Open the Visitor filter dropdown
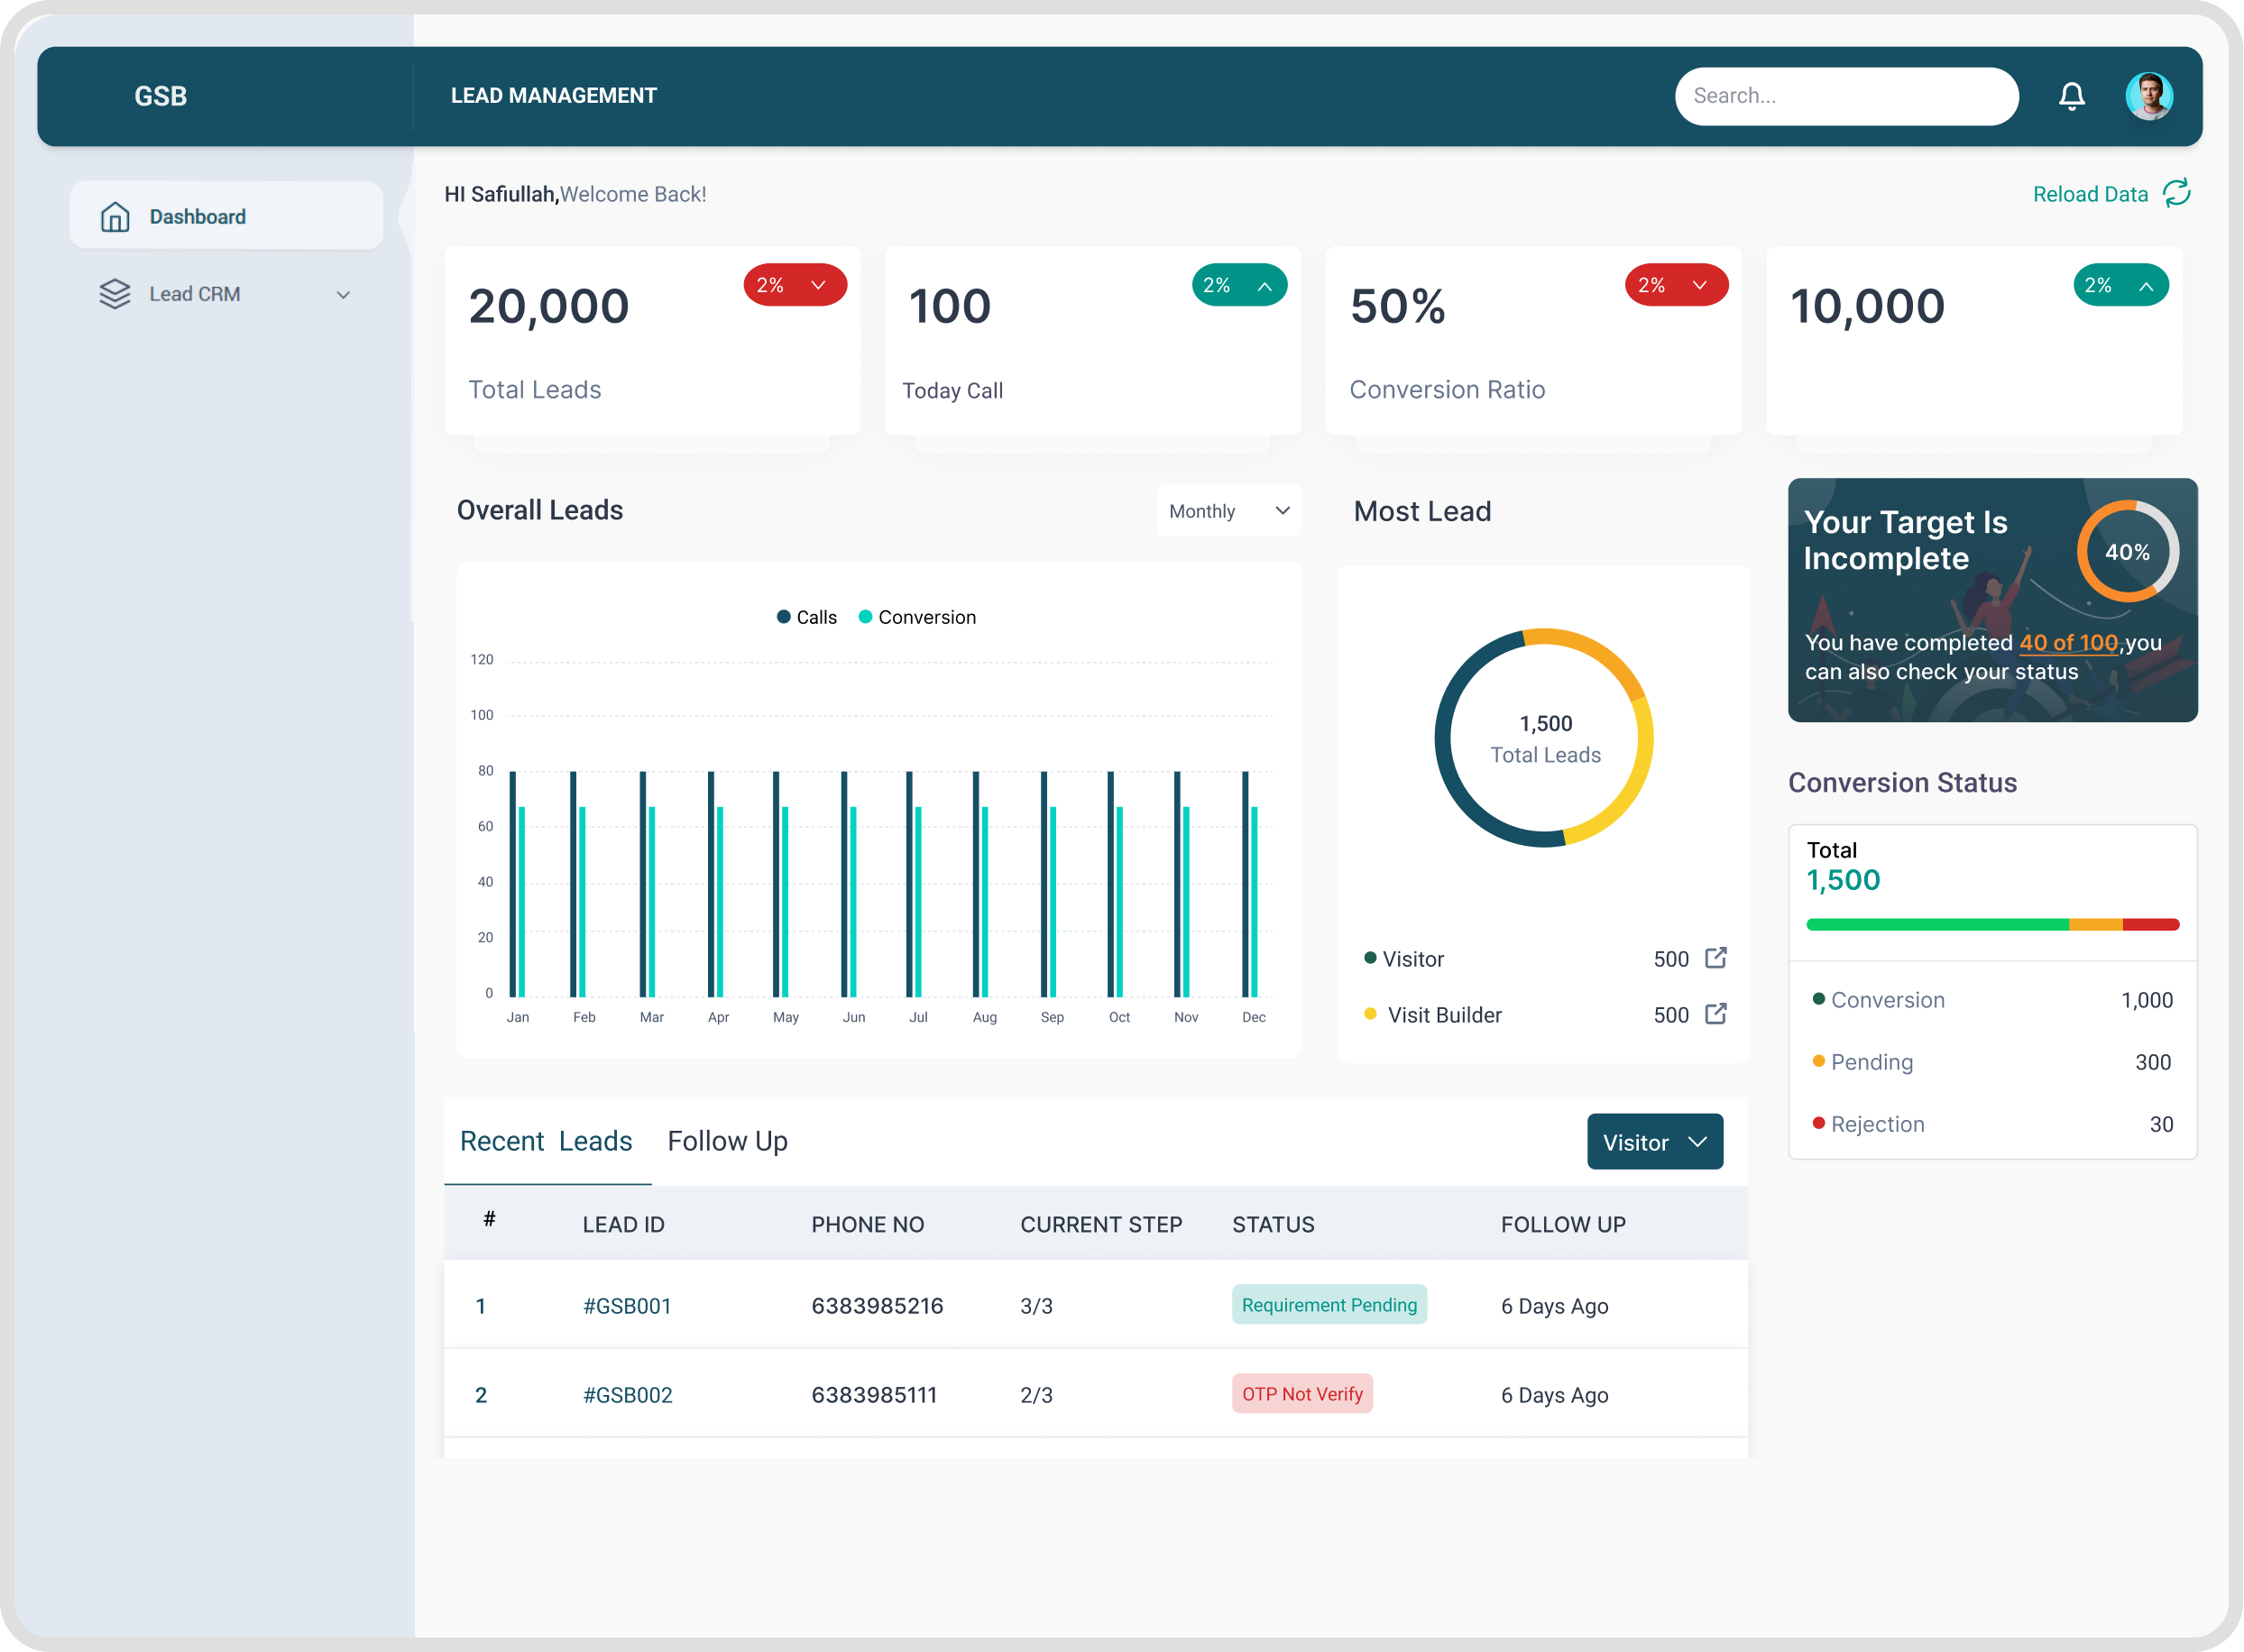This screenshot has height=1652, width=2244. click(x=1654, y=1142)
